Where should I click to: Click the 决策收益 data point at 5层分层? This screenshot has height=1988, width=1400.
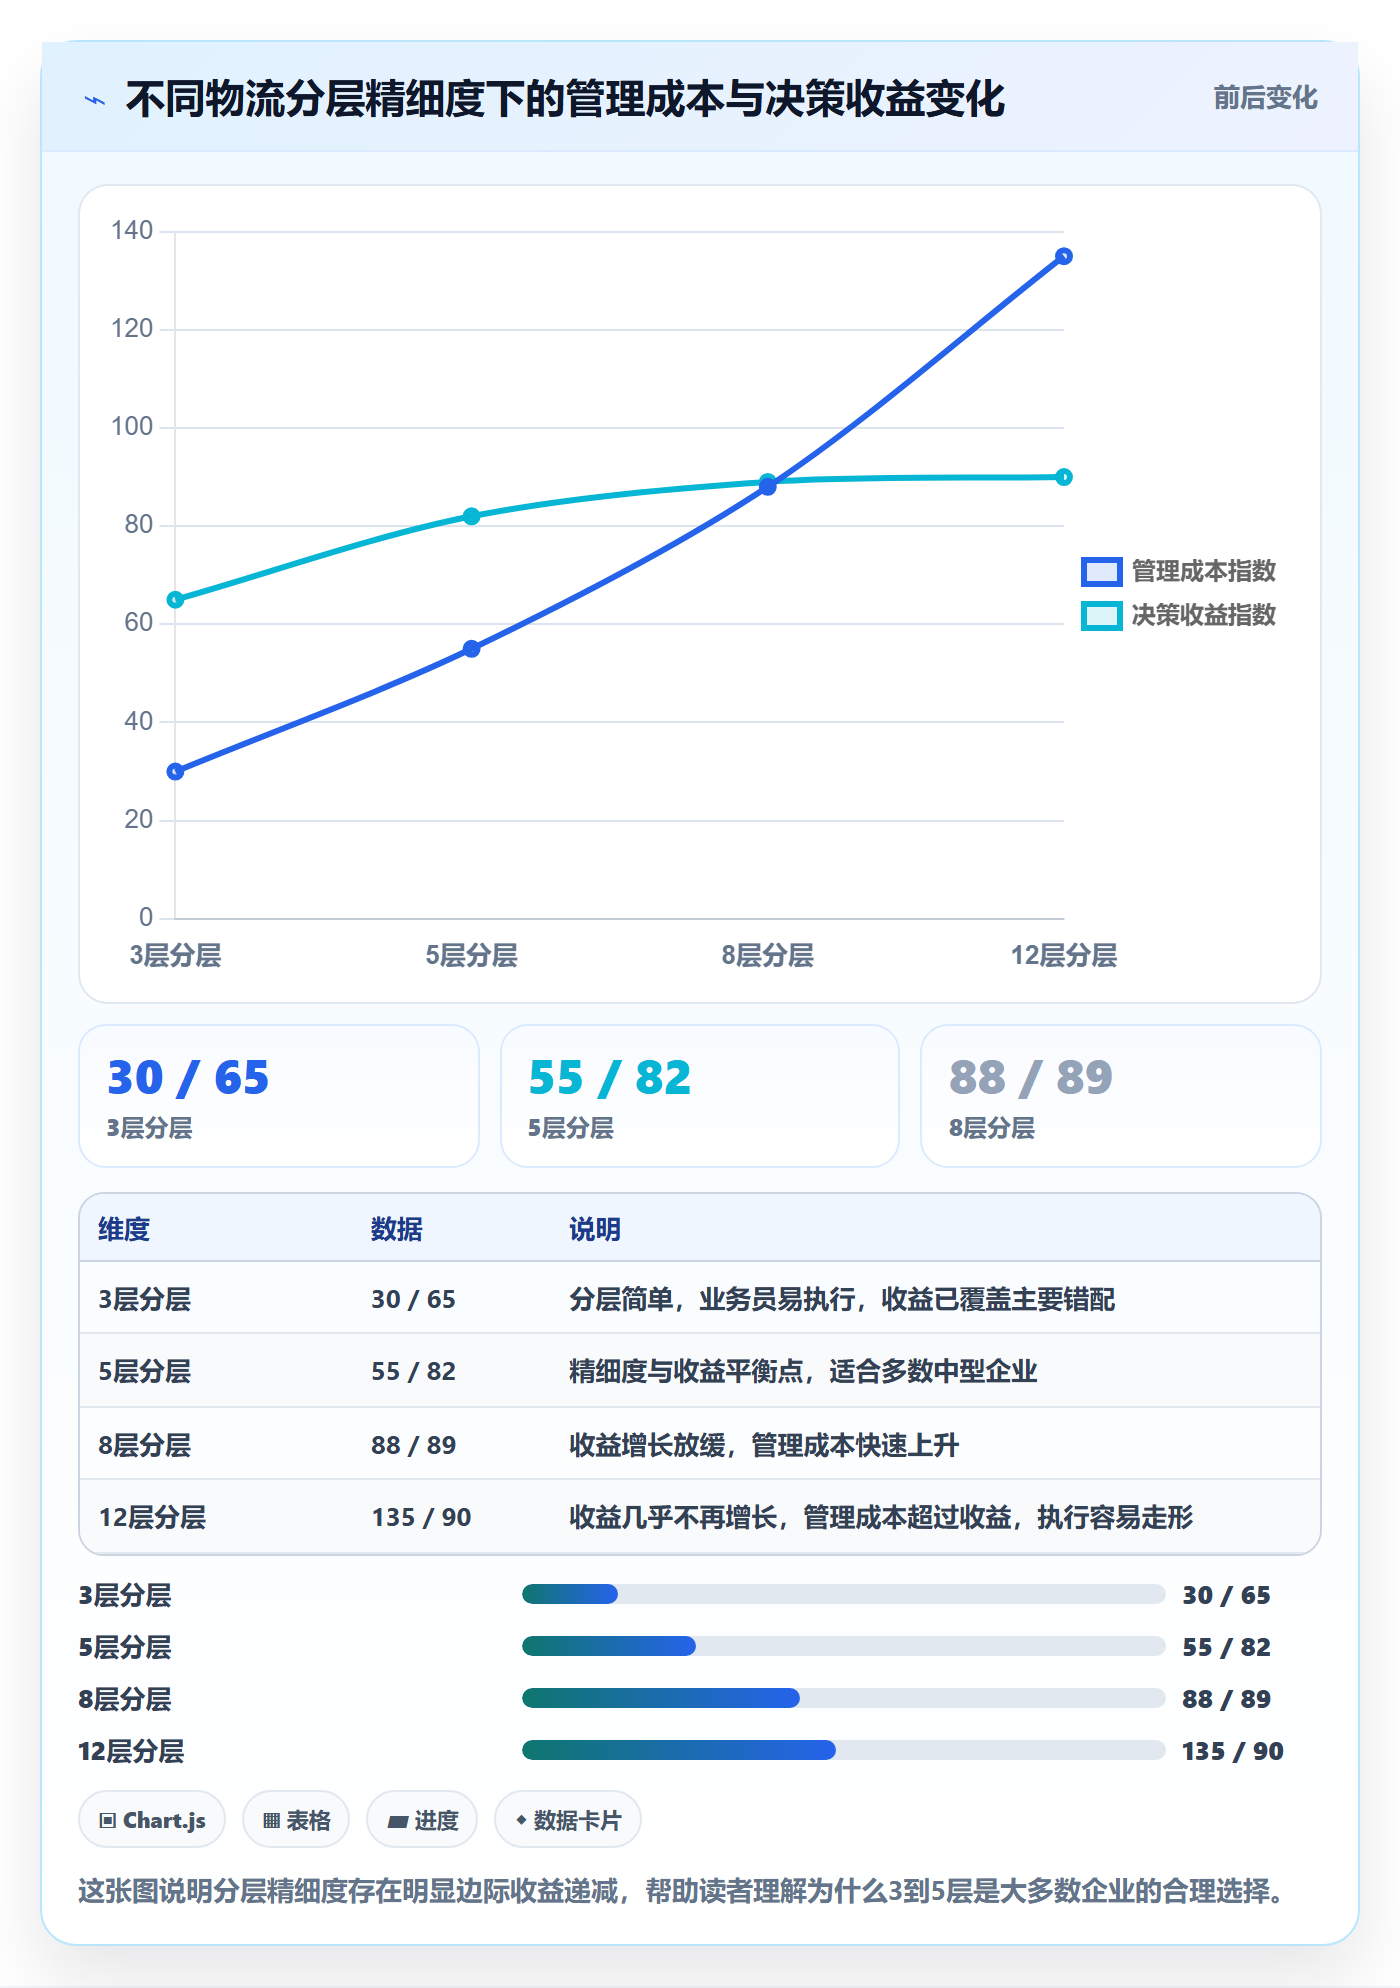(x=472, y=517)
